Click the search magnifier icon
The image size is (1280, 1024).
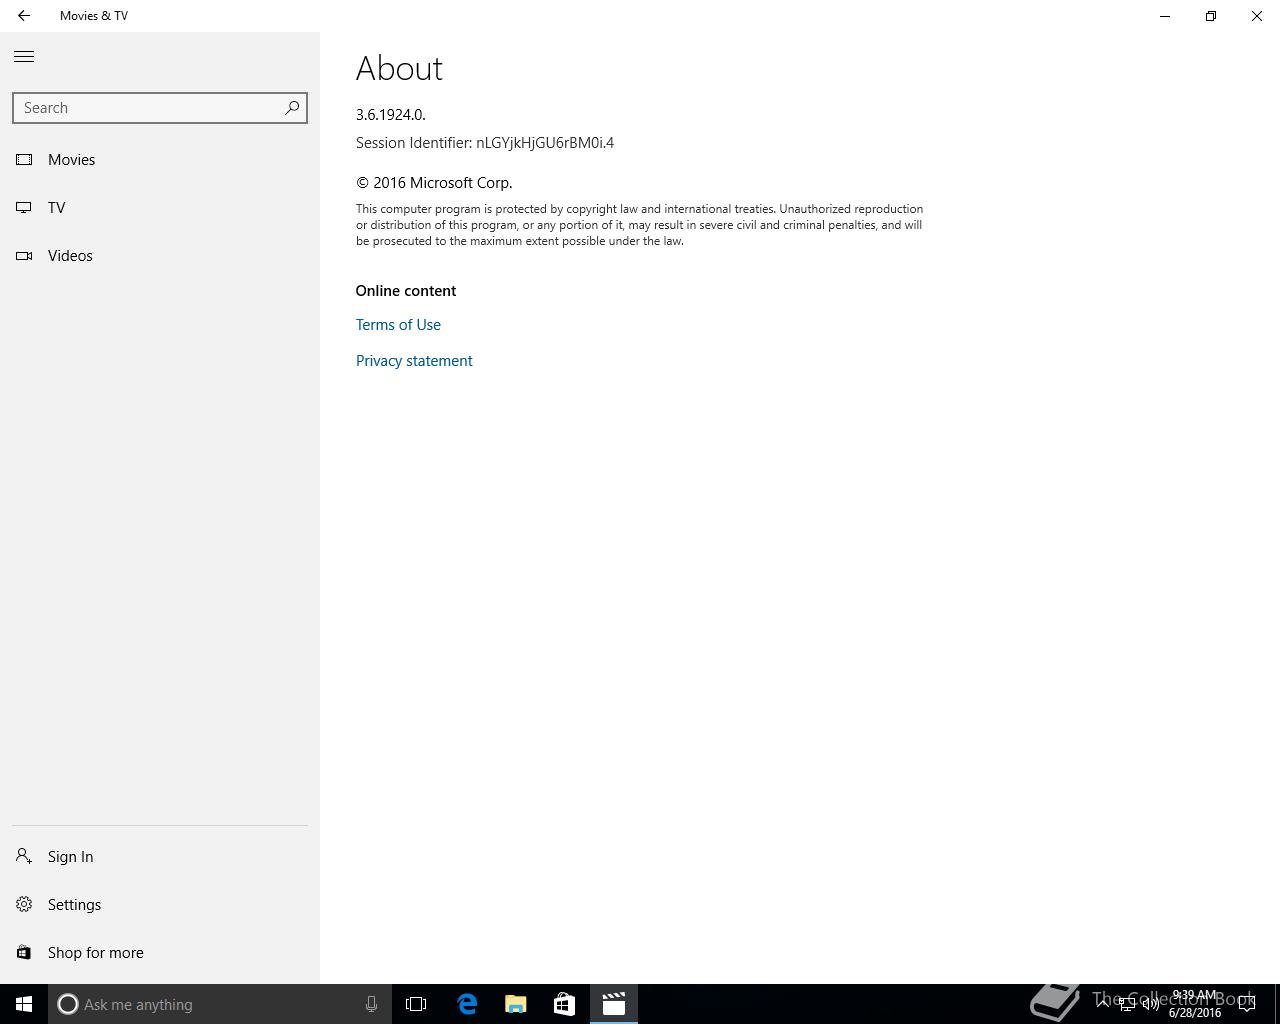(292, 108)
